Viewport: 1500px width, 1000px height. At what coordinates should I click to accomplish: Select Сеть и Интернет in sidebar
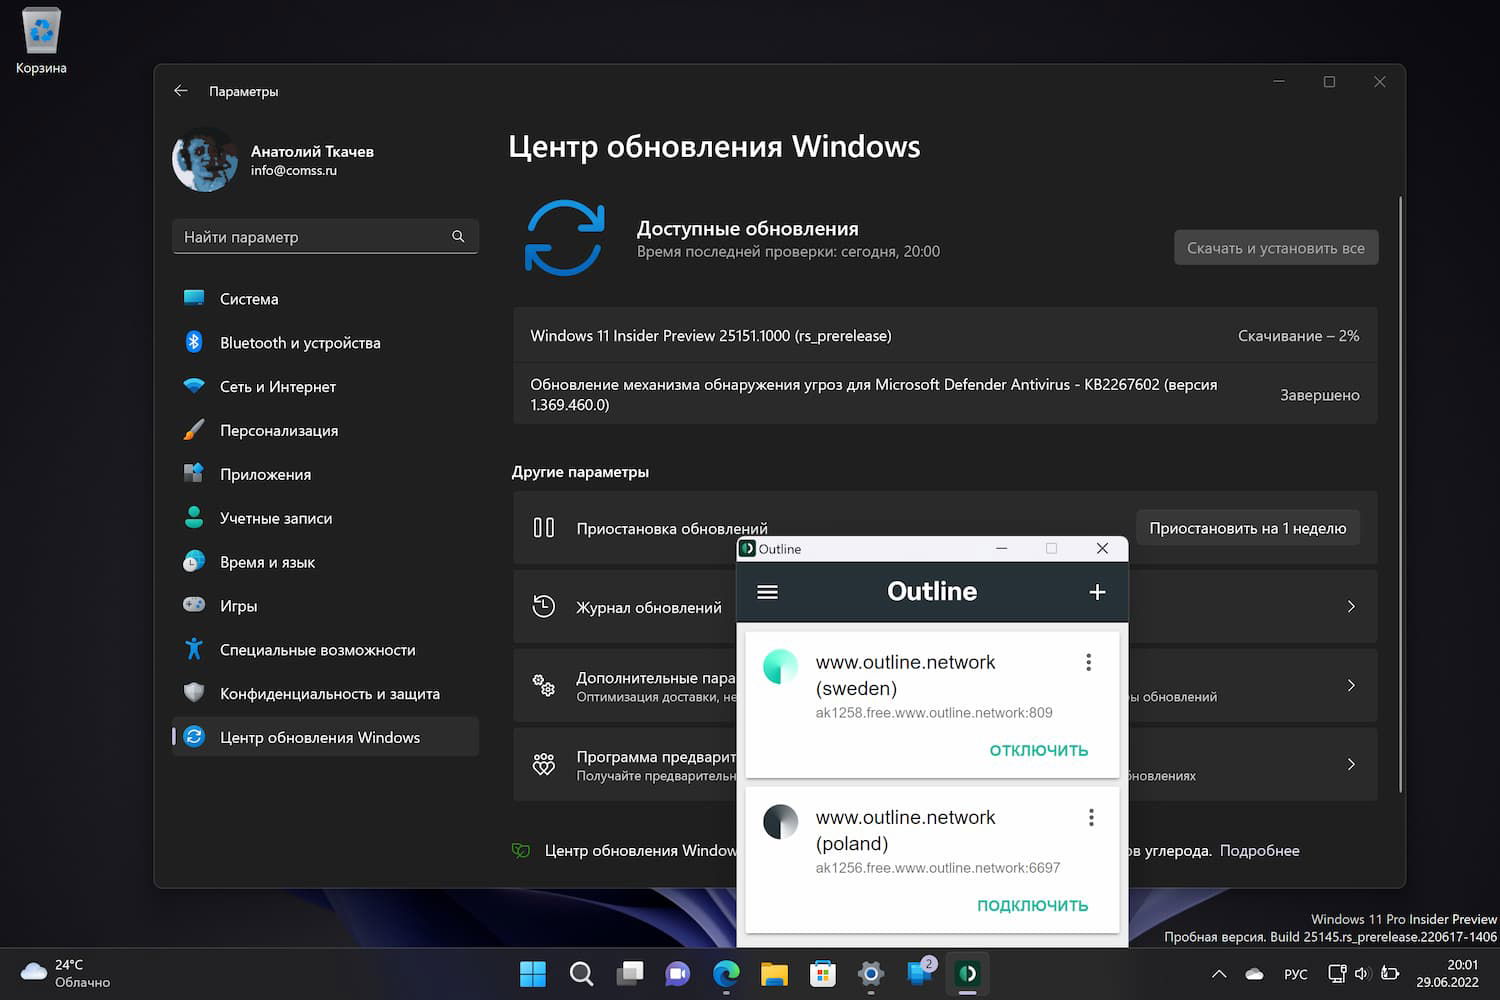tap(278, 386)
